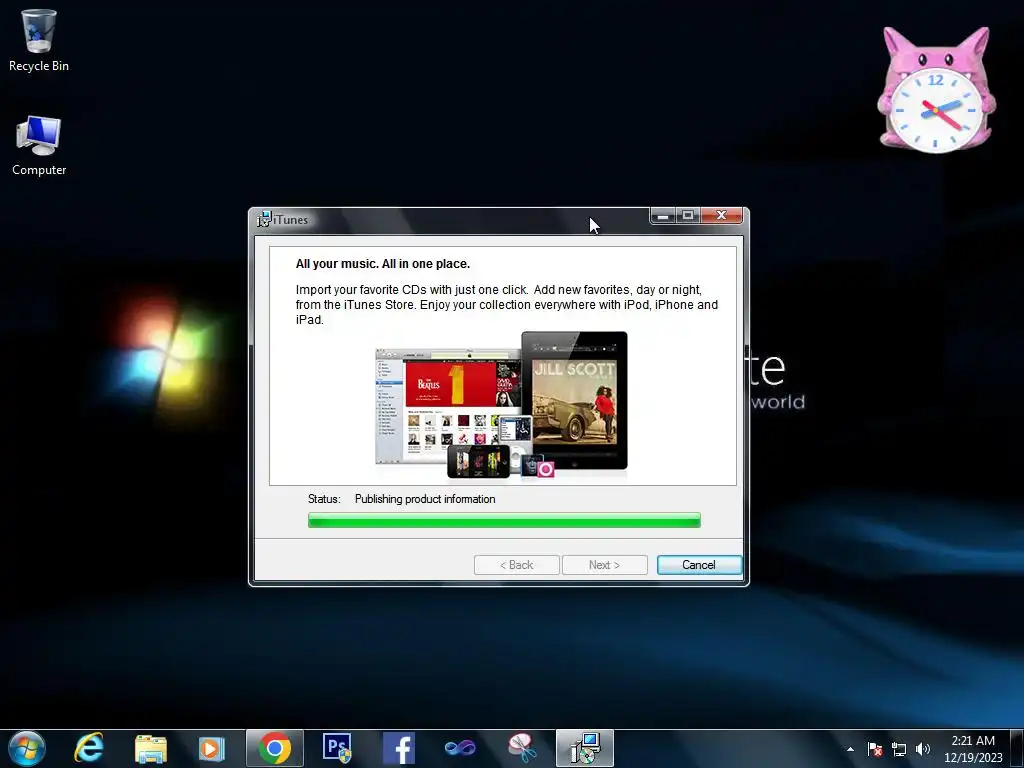The width and height of the screenshot is (1024, 768).
Task: Open the Action Center flag icon
Action: tap(875, 749)
